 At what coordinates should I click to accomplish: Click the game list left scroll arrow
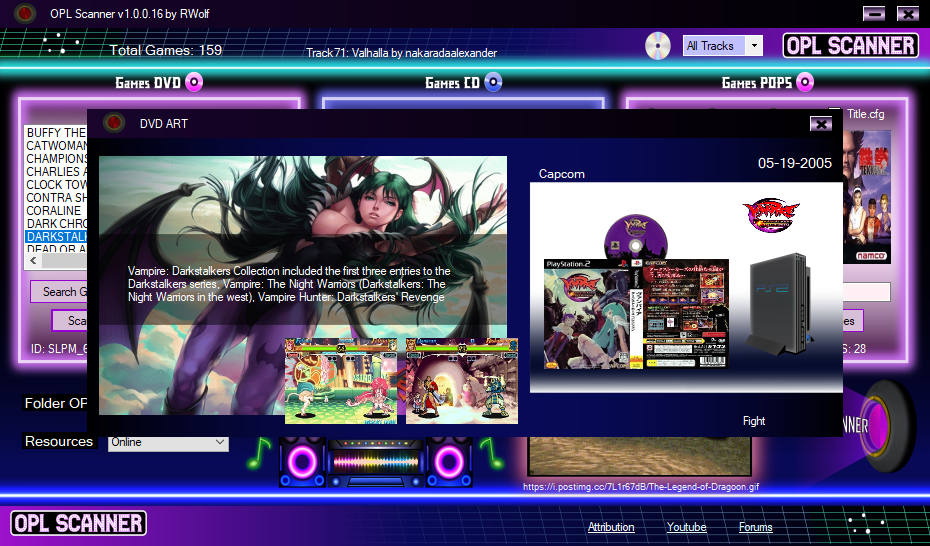pos(33,261)
